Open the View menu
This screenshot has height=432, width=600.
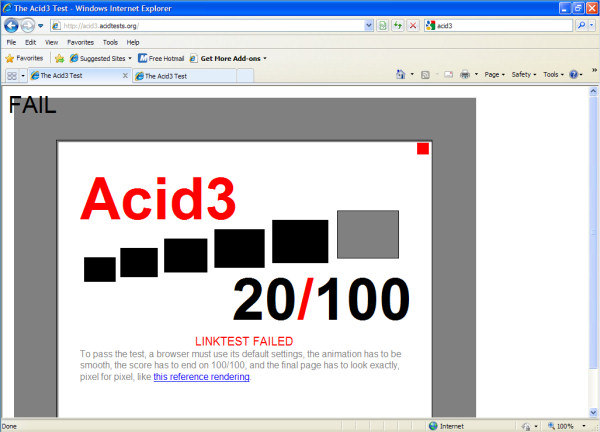[x=51, y=42]
